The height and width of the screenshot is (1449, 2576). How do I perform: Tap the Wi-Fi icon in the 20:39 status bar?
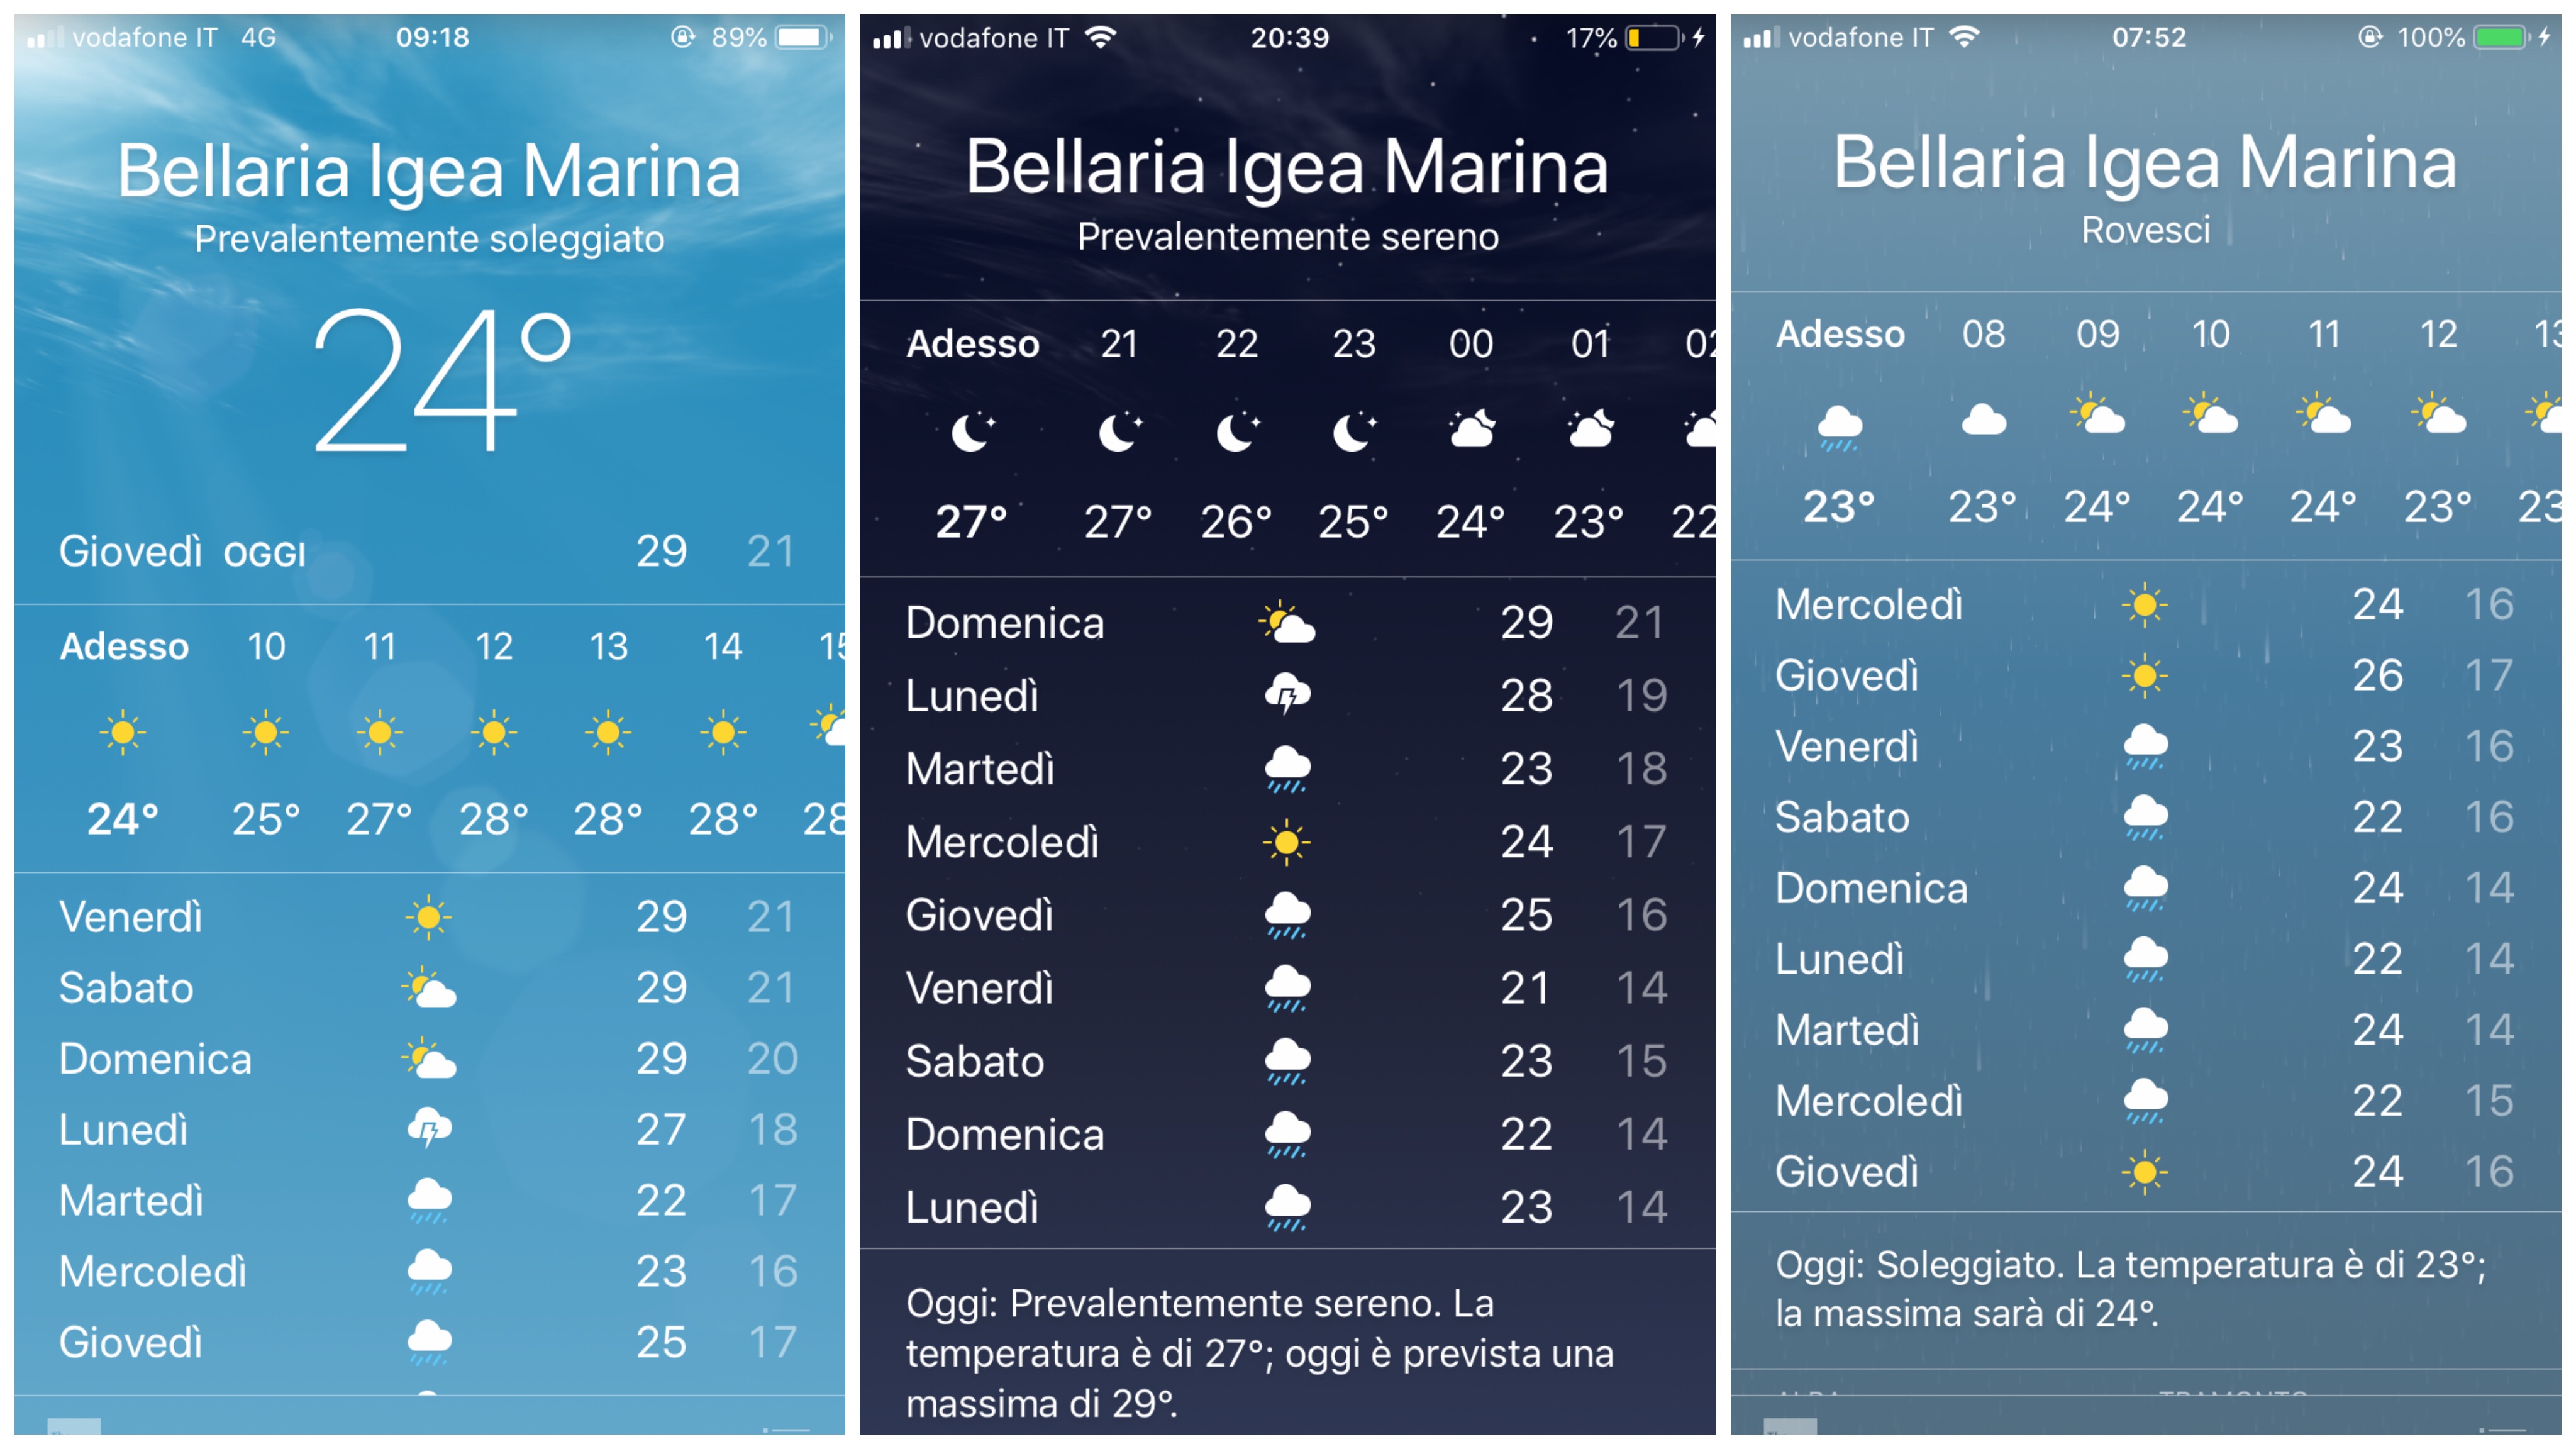1101,38
